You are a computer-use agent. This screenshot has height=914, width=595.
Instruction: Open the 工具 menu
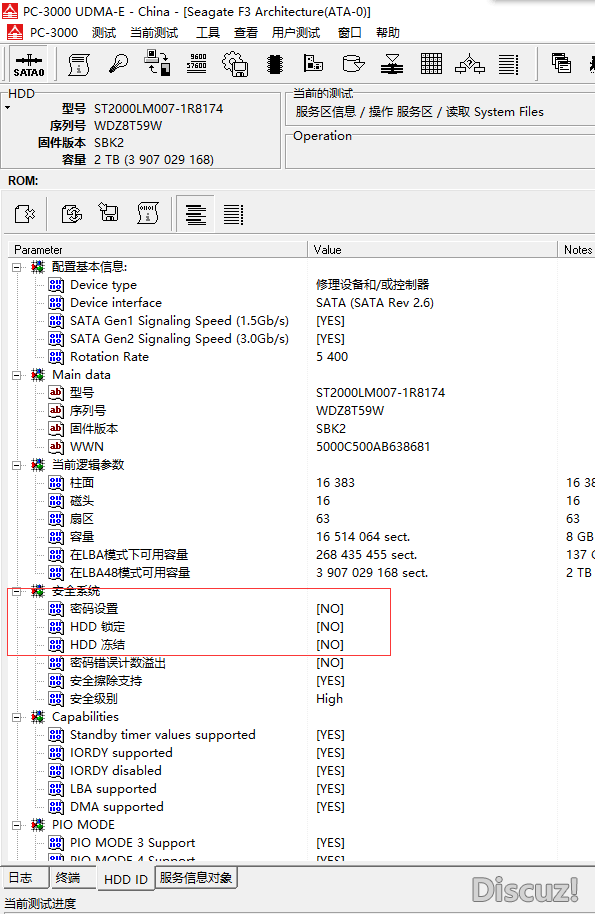tap(207, 33)
